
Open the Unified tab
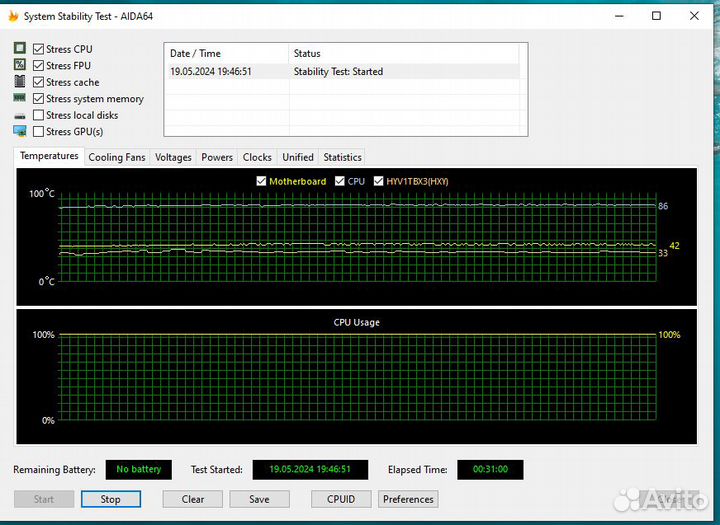coord(298,157)
